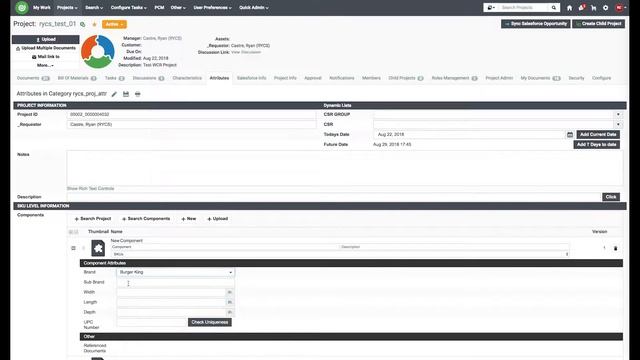640x360 pixels.
Task: Switch to Discussions tab
Action: pyautogui.click(x=148, y=78)
